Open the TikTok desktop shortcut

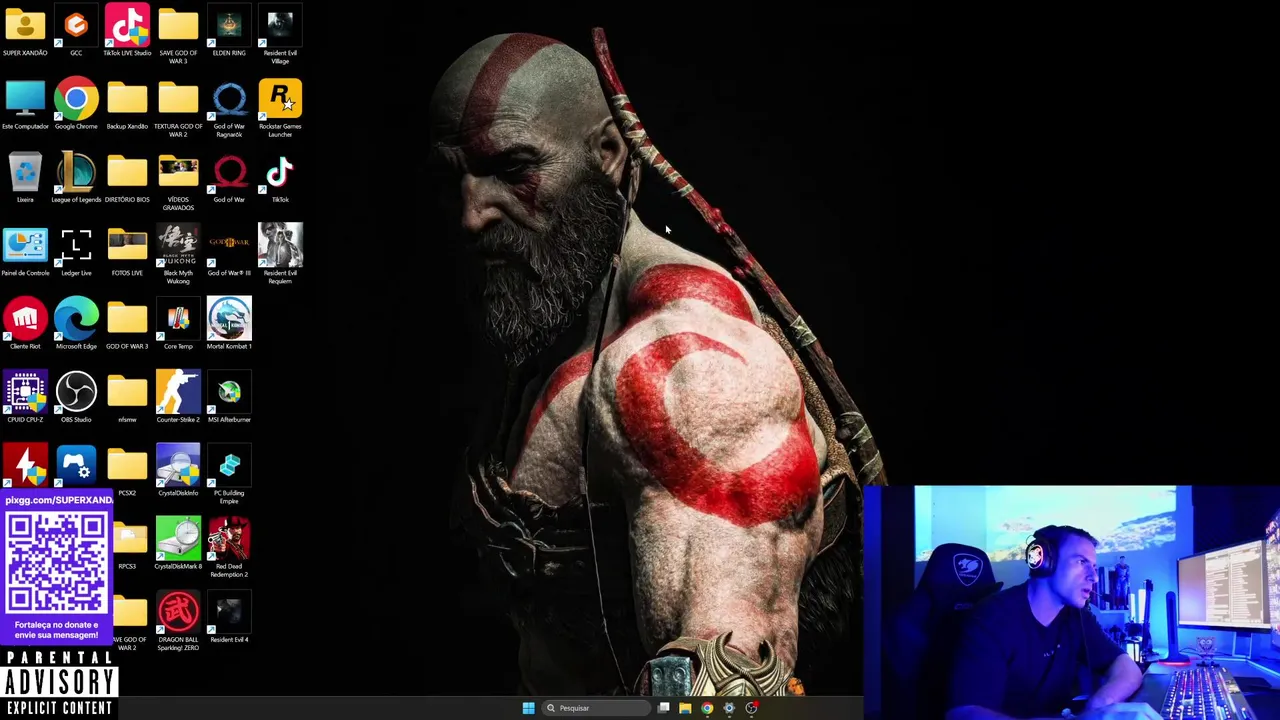(x=280, y=178)
